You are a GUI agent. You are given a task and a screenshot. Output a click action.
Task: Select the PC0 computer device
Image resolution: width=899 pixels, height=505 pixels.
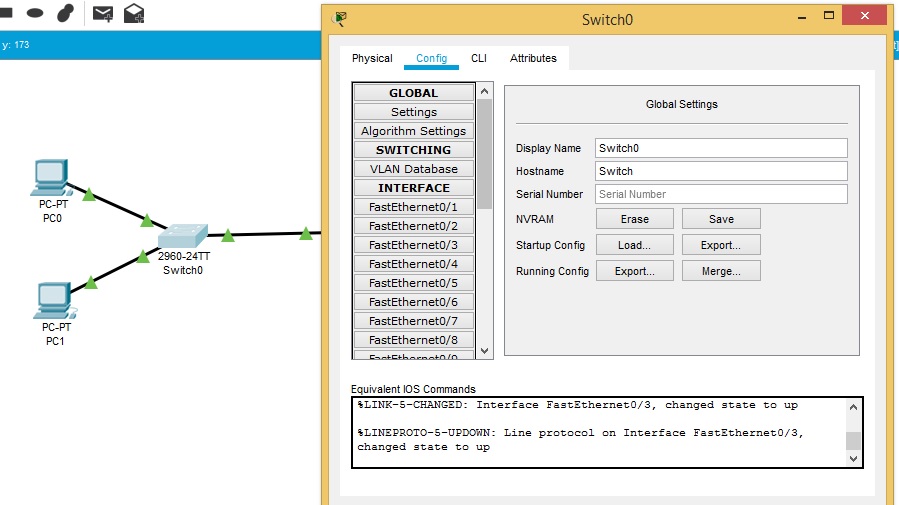point(51,179)
